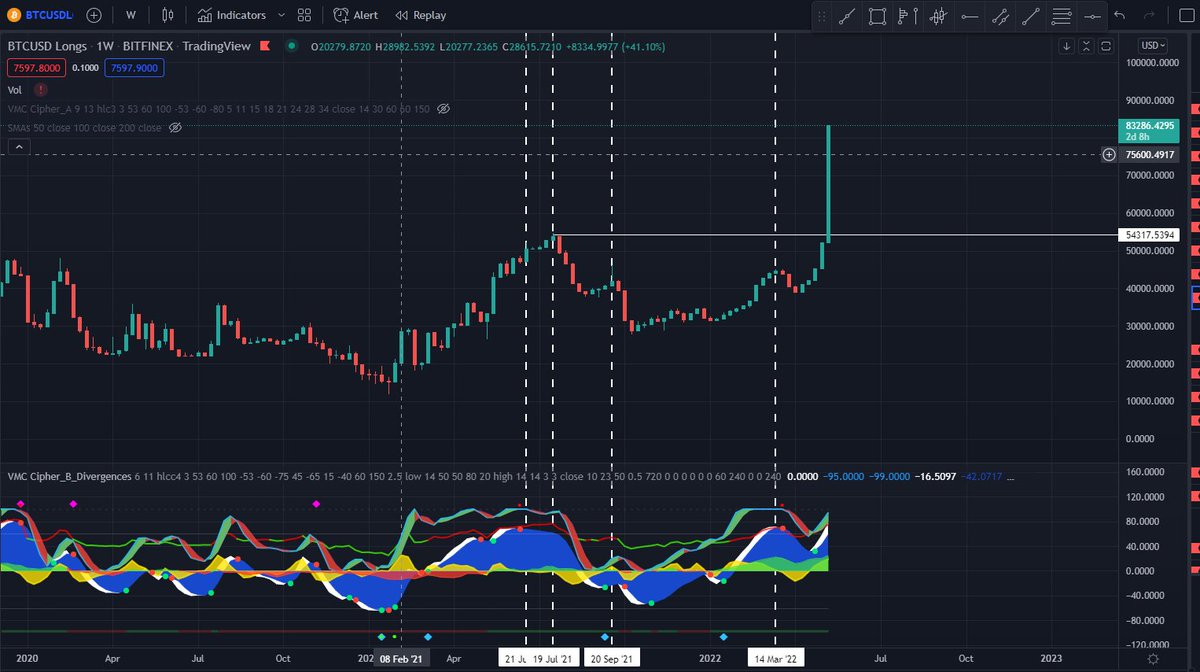Select the Fib Retracement tool
The height and width of the screenshot is (672, 1200).
tap(1061, 16)
